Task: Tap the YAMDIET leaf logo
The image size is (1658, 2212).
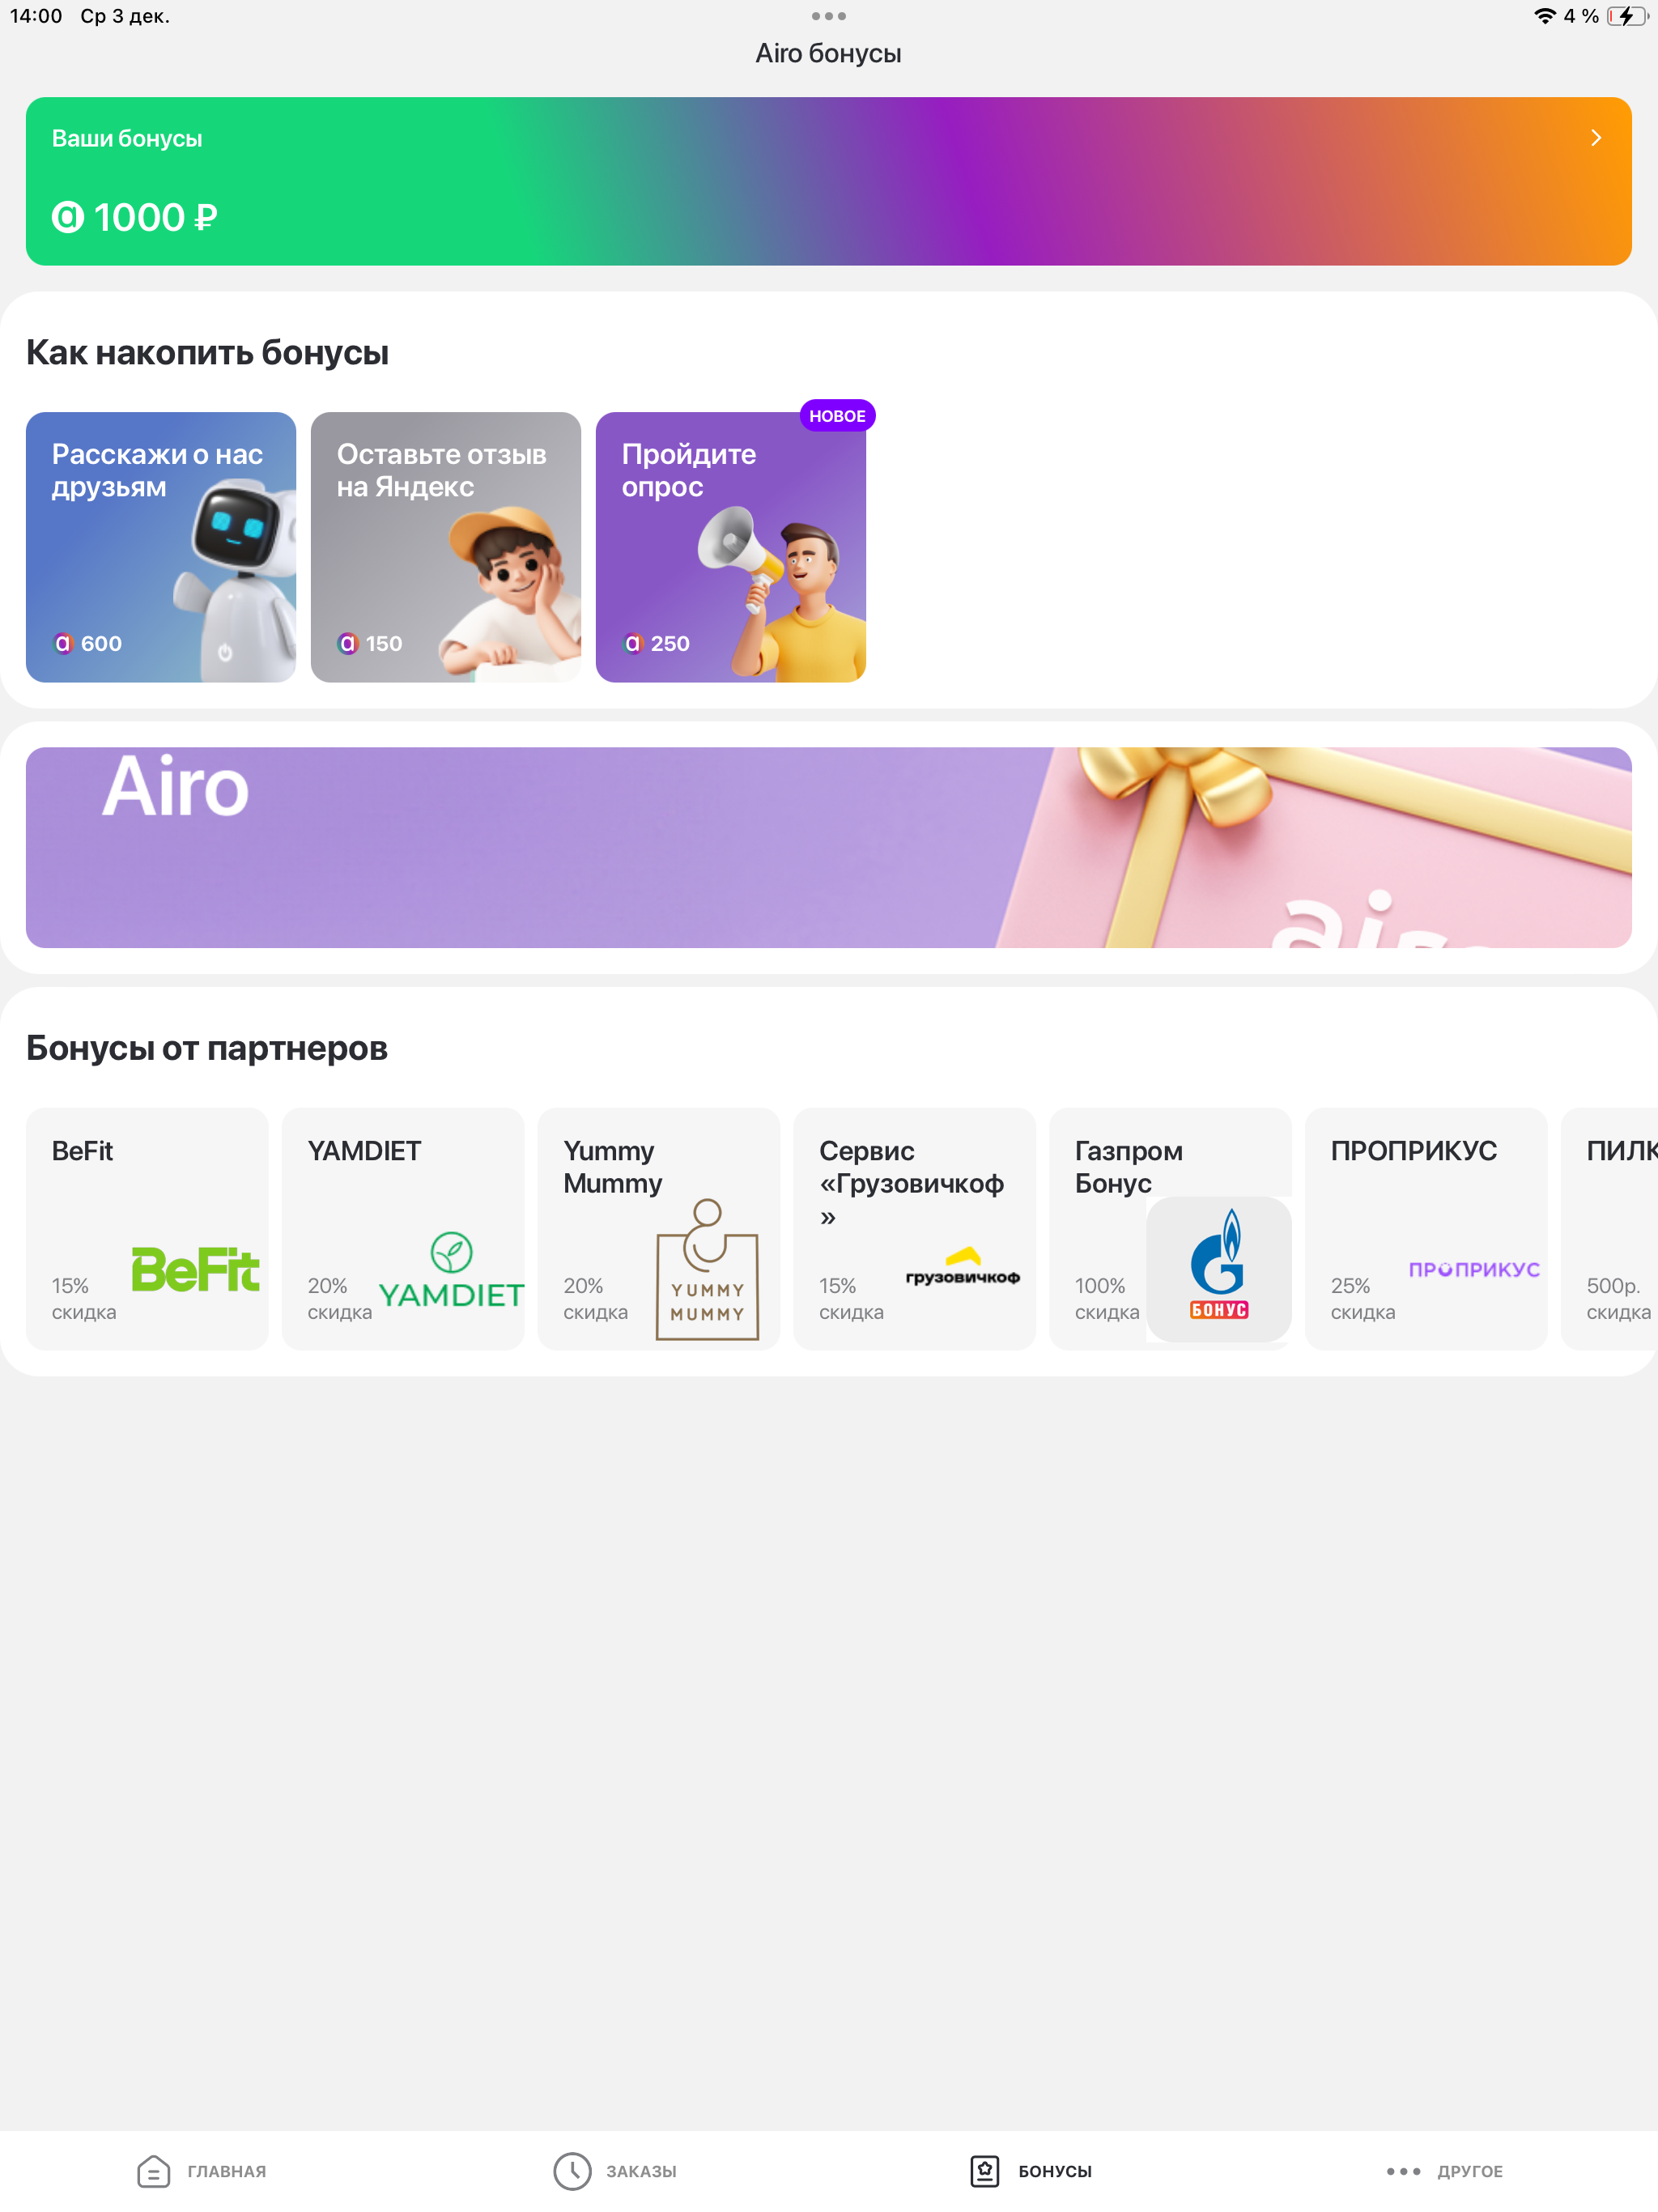Action: tap(452, 1270)
